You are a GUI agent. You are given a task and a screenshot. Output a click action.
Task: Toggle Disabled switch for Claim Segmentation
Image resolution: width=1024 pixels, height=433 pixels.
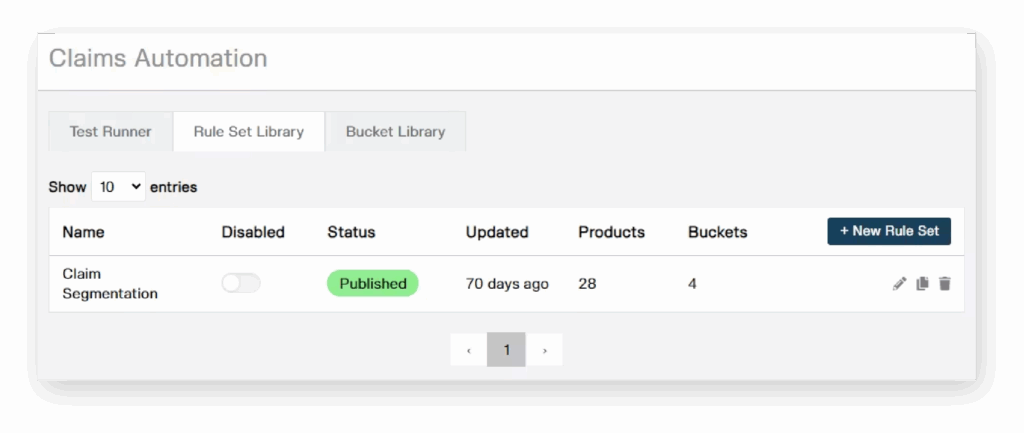241,283
